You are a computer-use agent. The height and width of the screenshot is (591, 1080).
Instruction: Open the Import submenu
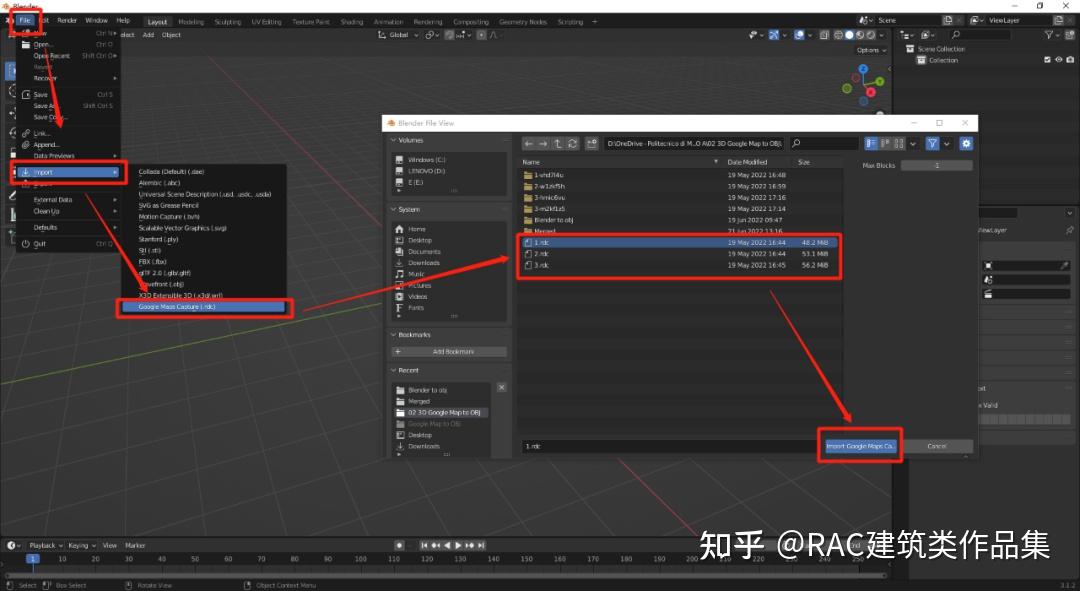(x=68, y=172)
